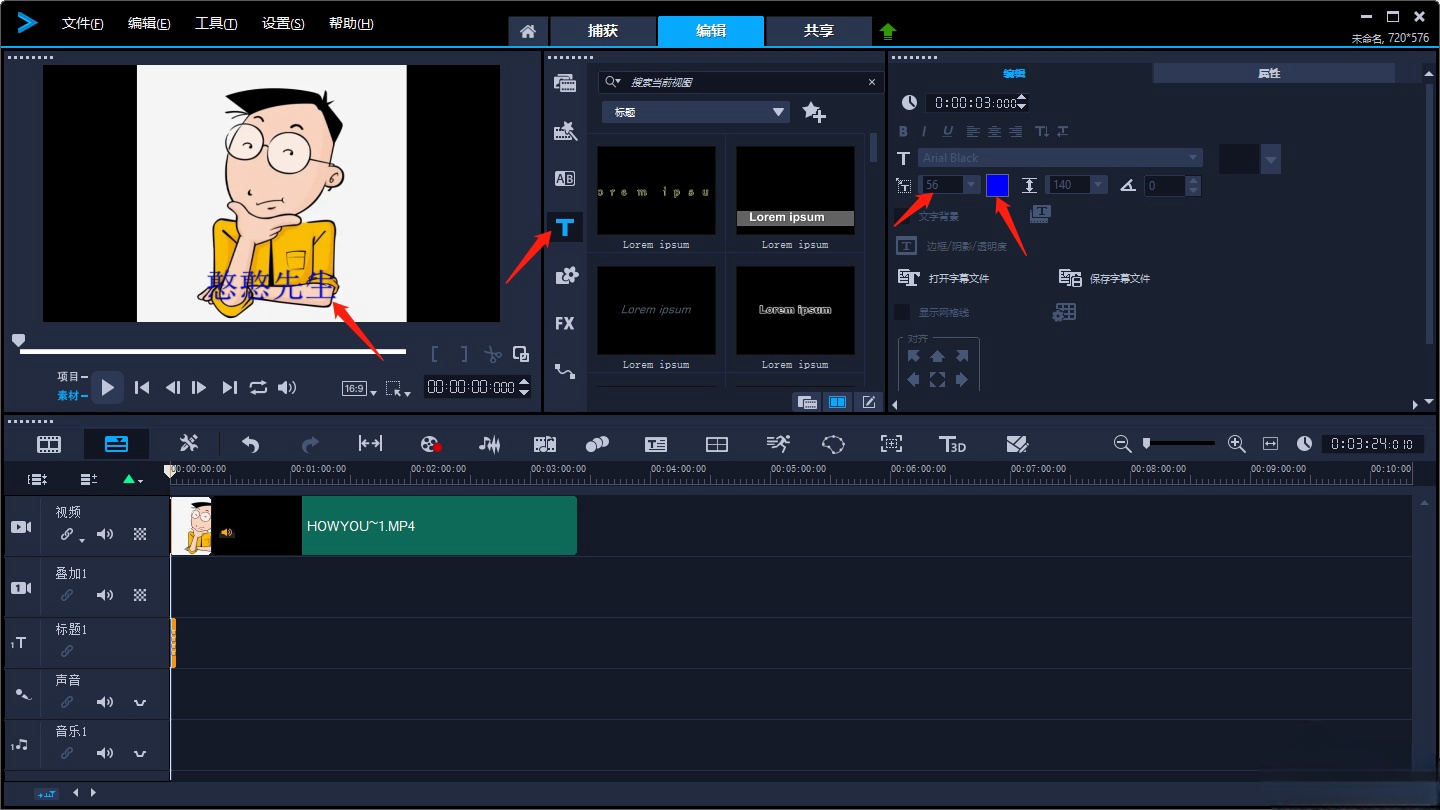
Task: Mute the 视频 track audio
Action: coord(105,534)
